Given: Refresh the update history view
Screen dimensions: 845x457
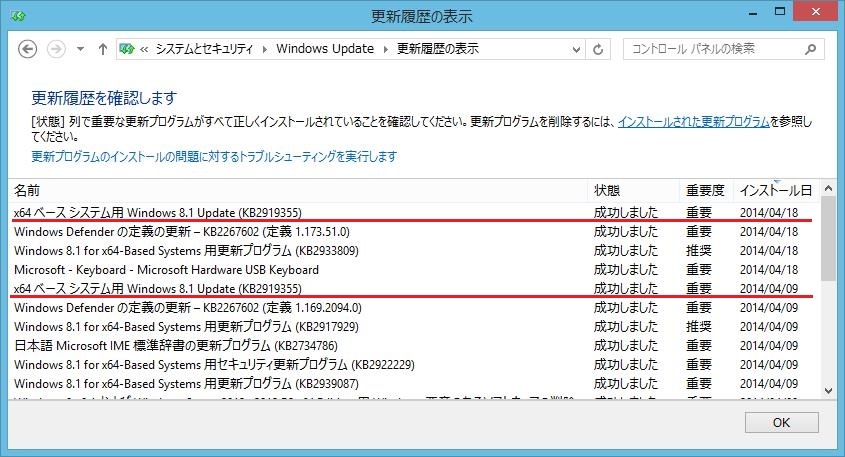Looking at the screenshot, I should point(598,50).
